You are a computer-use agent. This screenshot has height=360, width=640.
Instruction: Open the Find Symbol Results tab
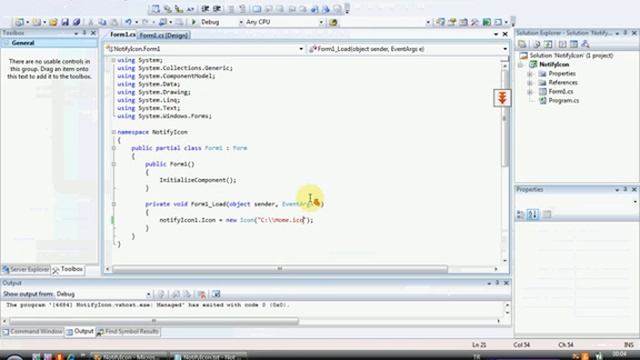128,332
